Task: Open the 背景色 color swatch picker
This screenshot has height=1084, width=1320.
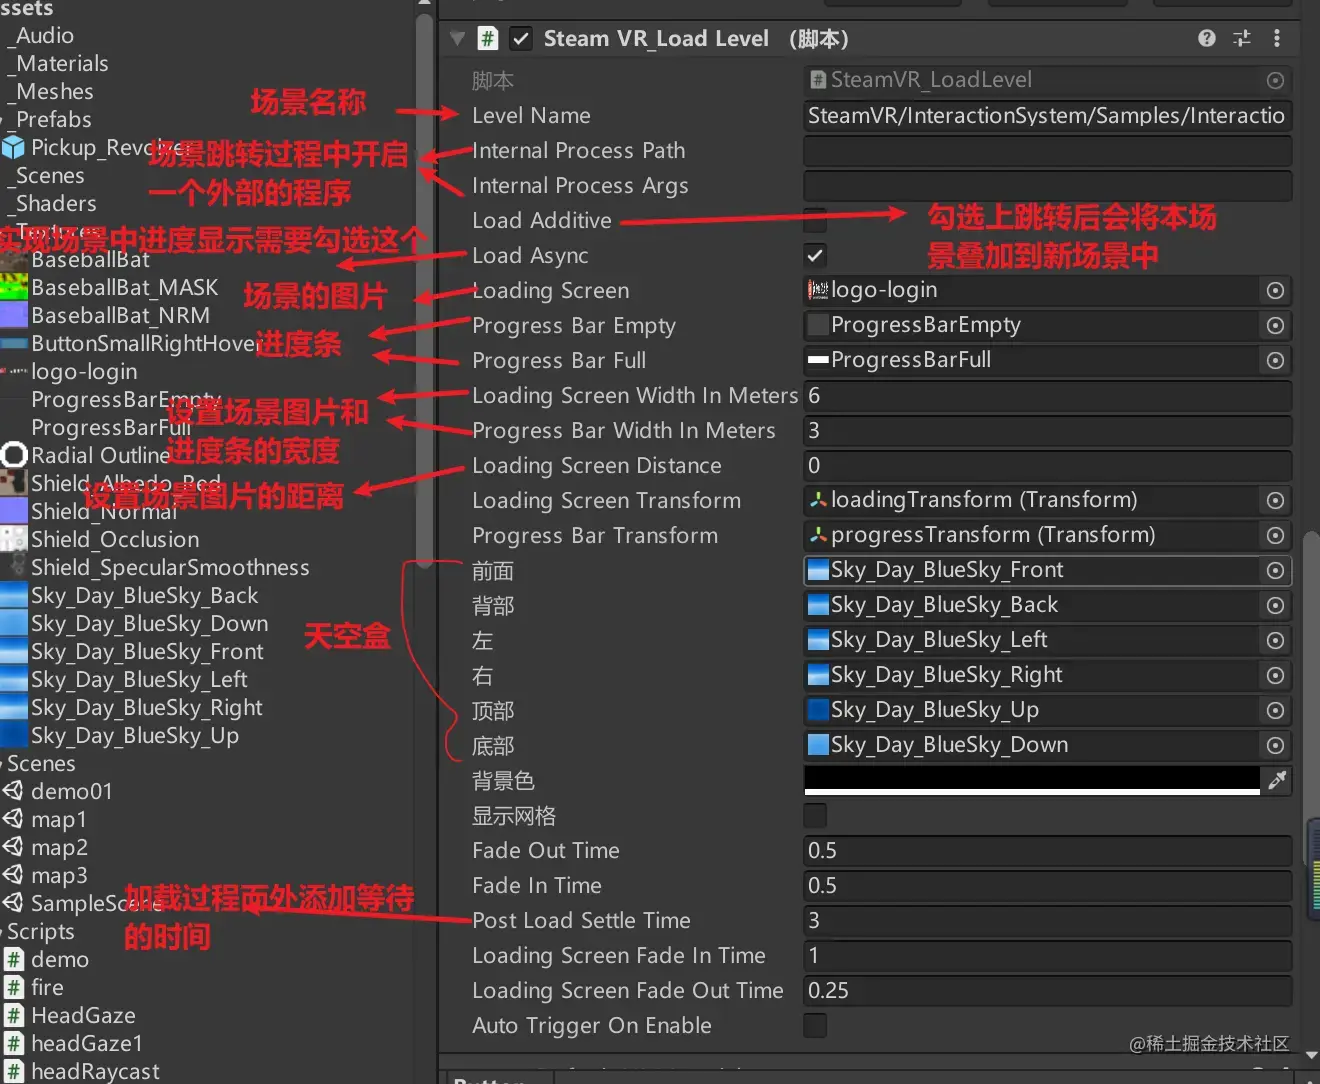Action: [x=1032, y=780]
